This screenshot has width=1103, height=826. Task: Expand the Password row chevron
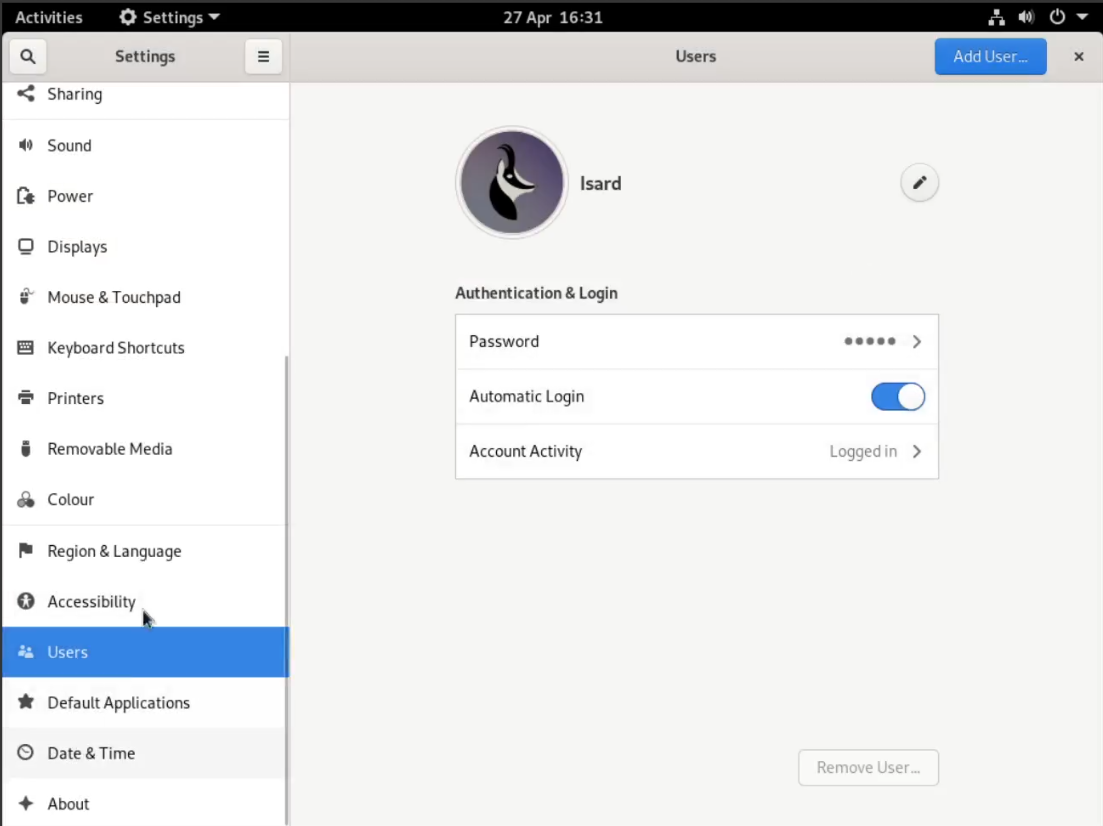click(x=916, y=342)
